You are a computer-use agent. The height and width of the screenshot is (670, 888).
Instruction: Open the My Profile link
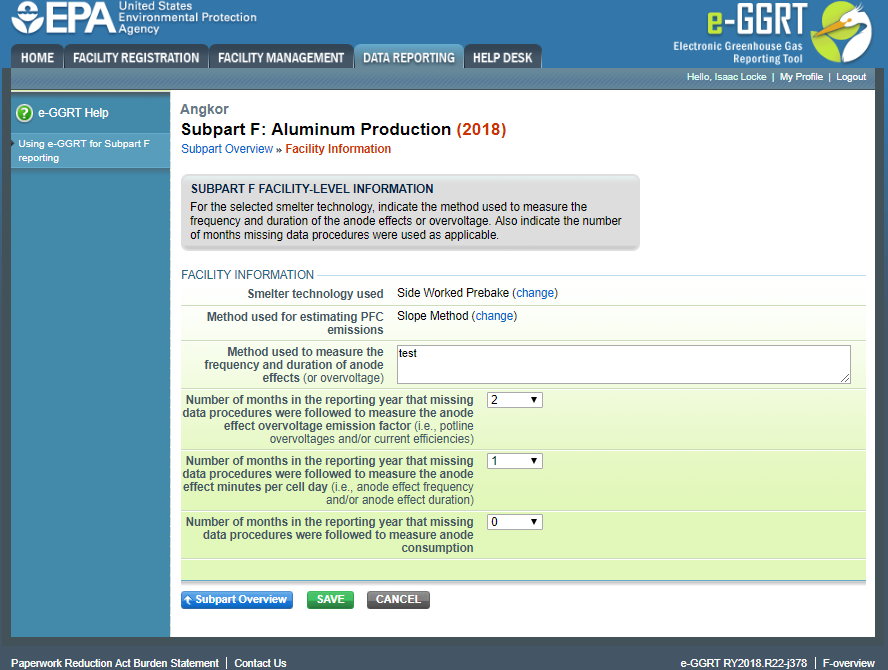point(801,77)
